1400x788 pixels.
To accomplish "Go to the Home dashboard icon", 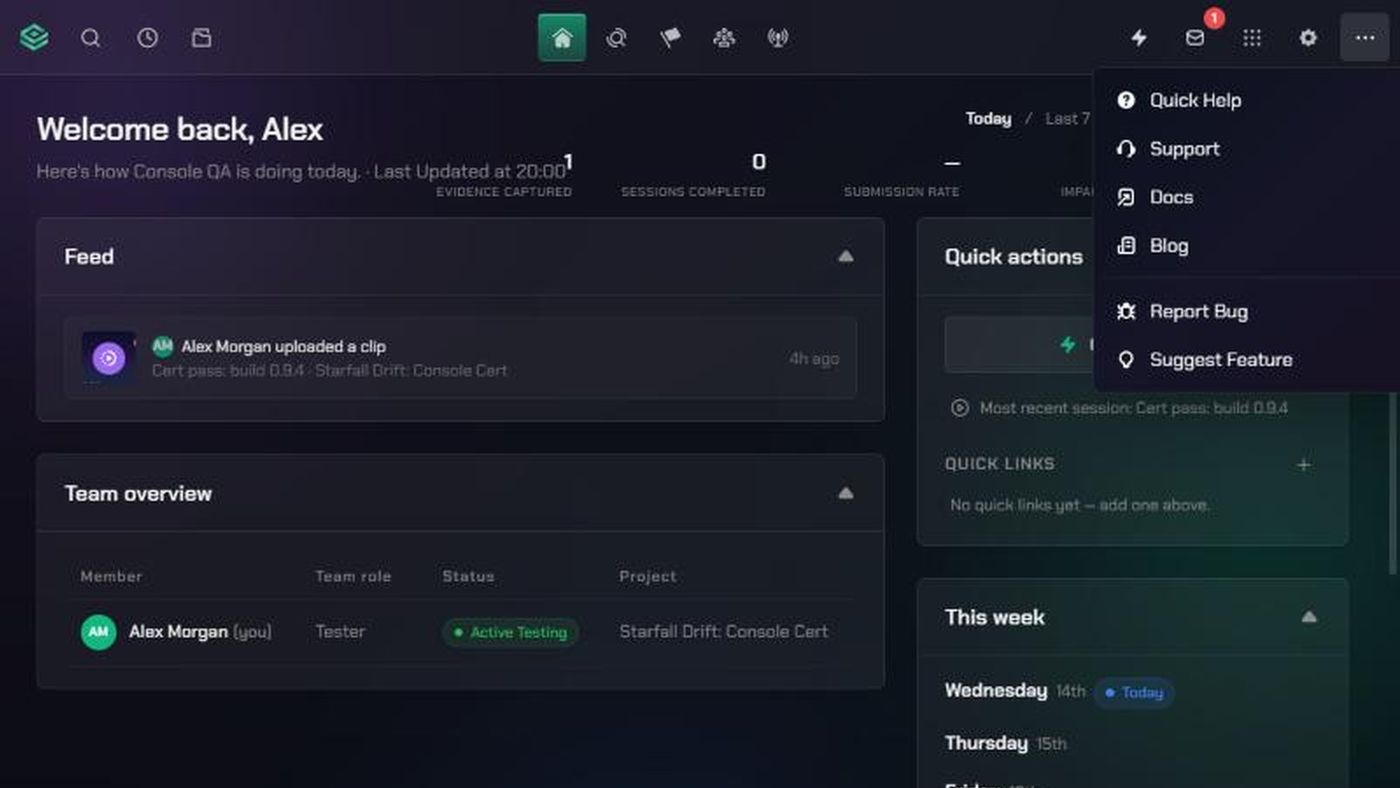I will click(562, 38).
